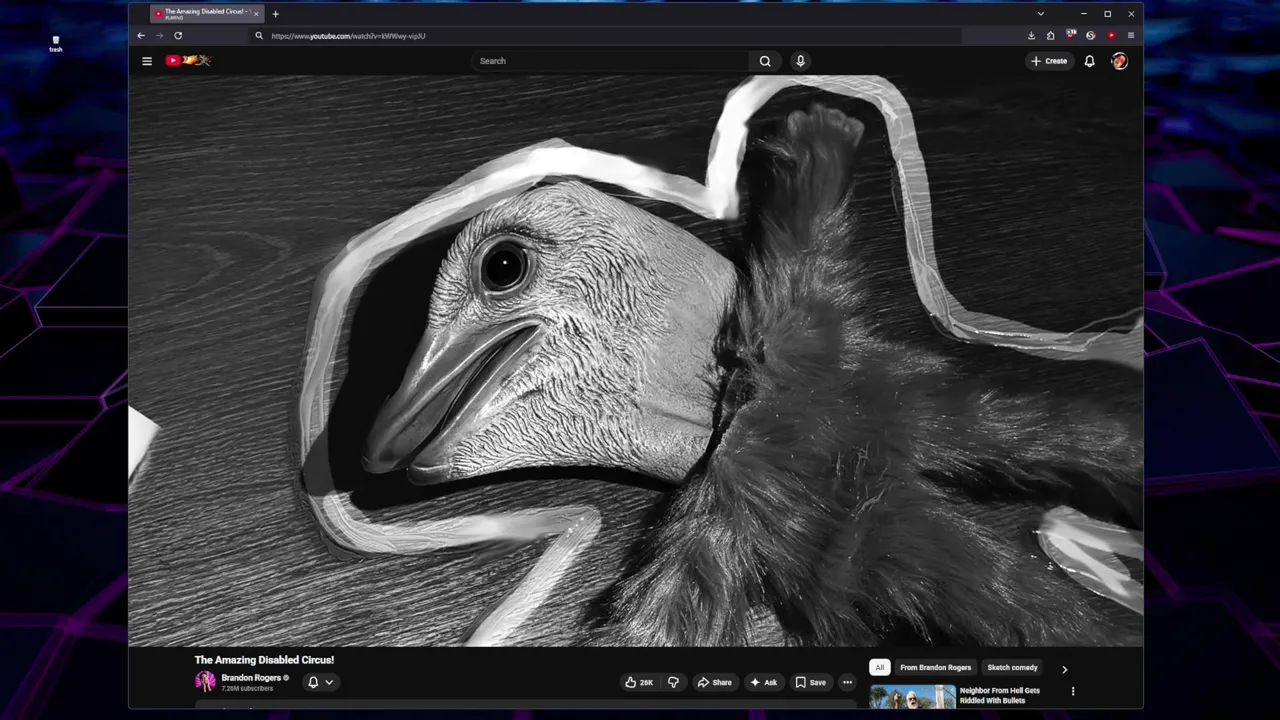Click the video player to pause
Viewport: 1280px width, 720px height.
click(636, 360)
